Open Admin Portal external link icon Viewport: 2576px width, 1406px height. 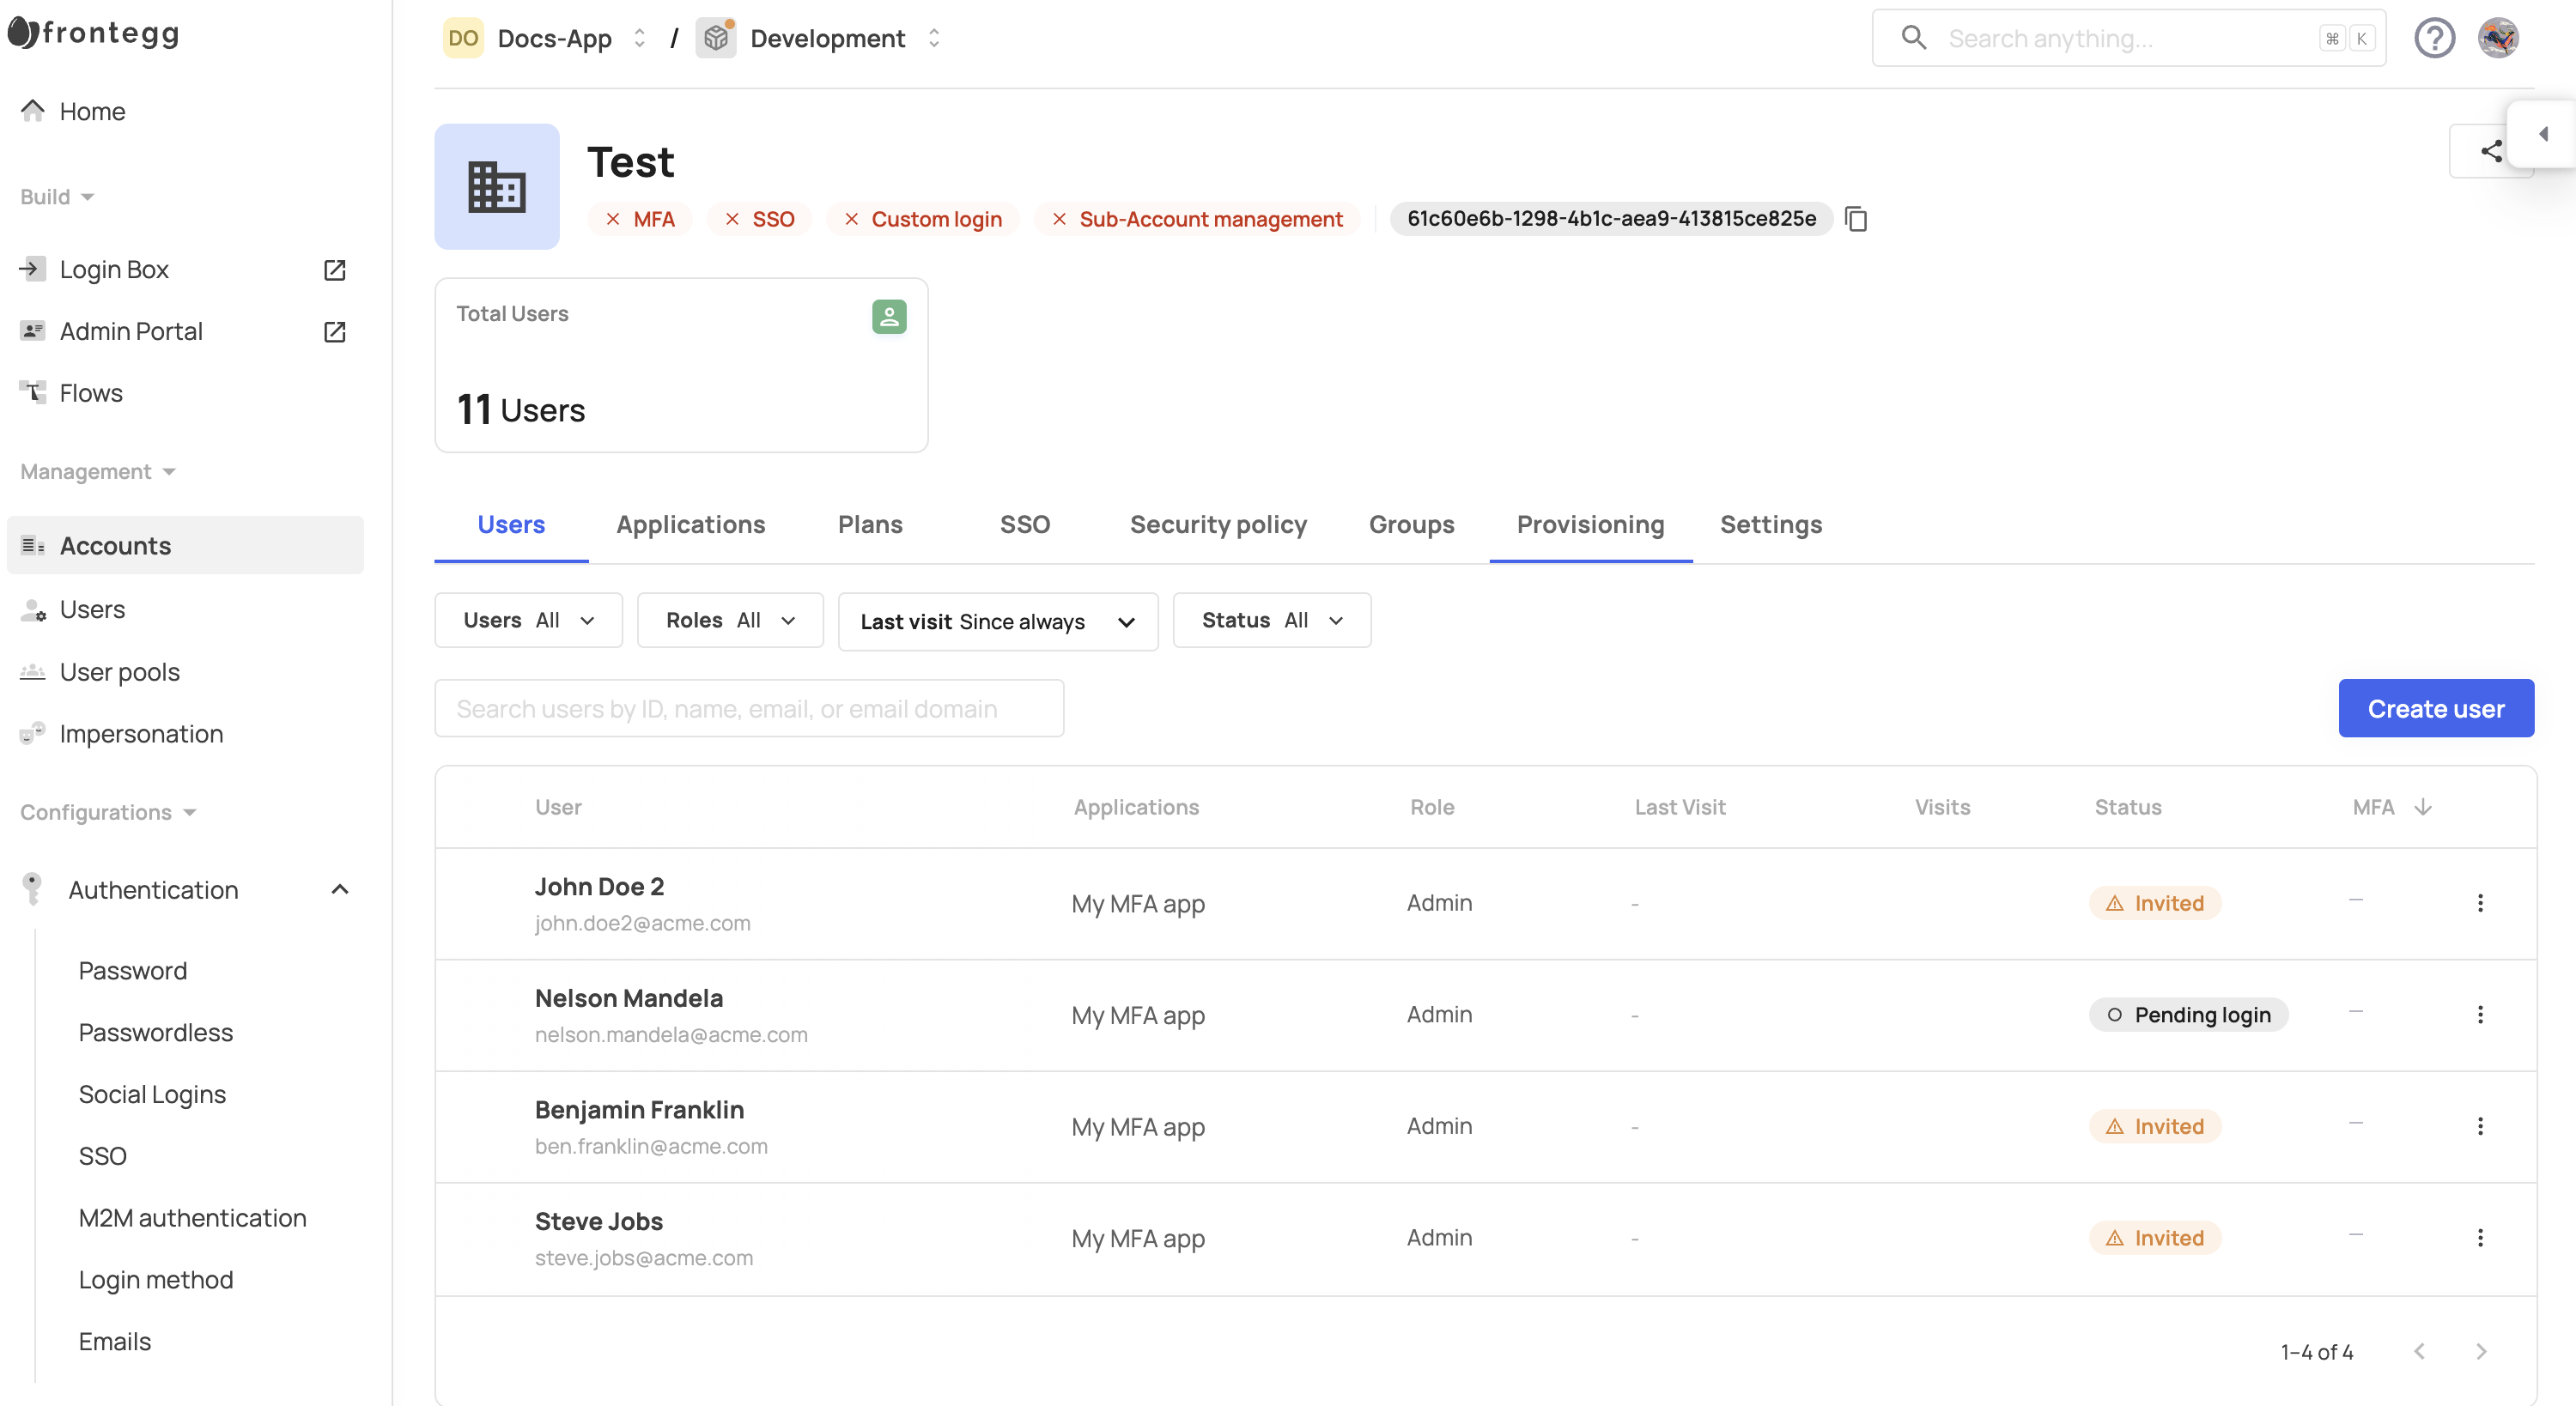[335, 332]
